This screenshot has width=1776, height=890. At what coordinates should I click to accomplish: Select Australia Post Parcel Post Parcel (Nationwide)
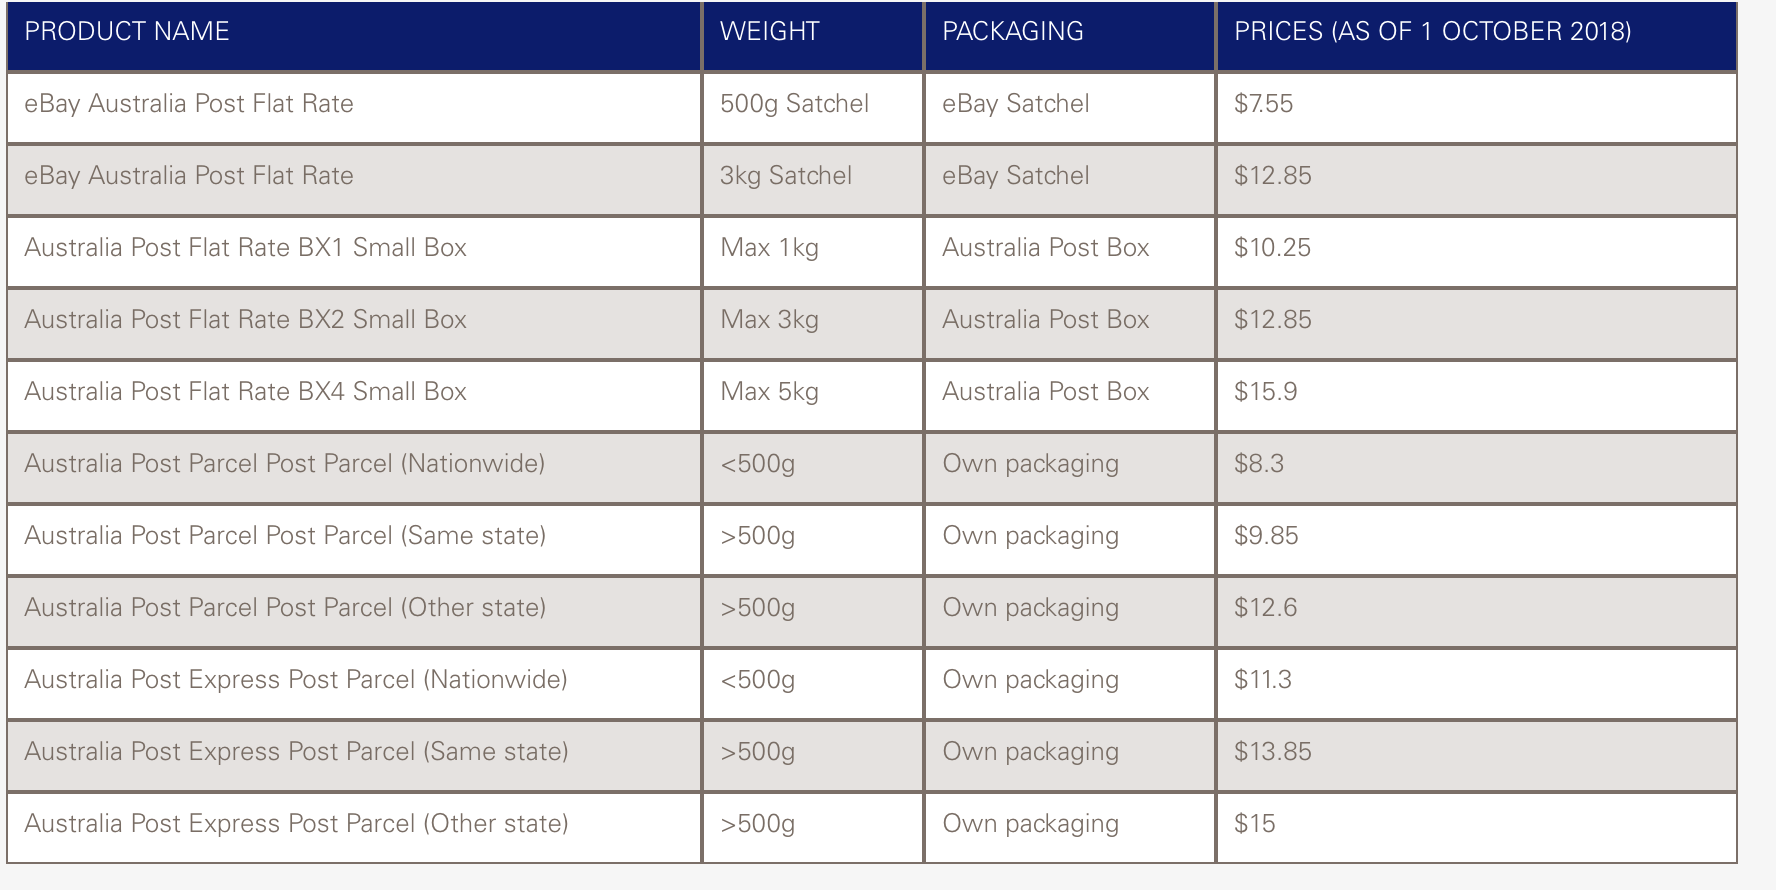tap(284, 464)
